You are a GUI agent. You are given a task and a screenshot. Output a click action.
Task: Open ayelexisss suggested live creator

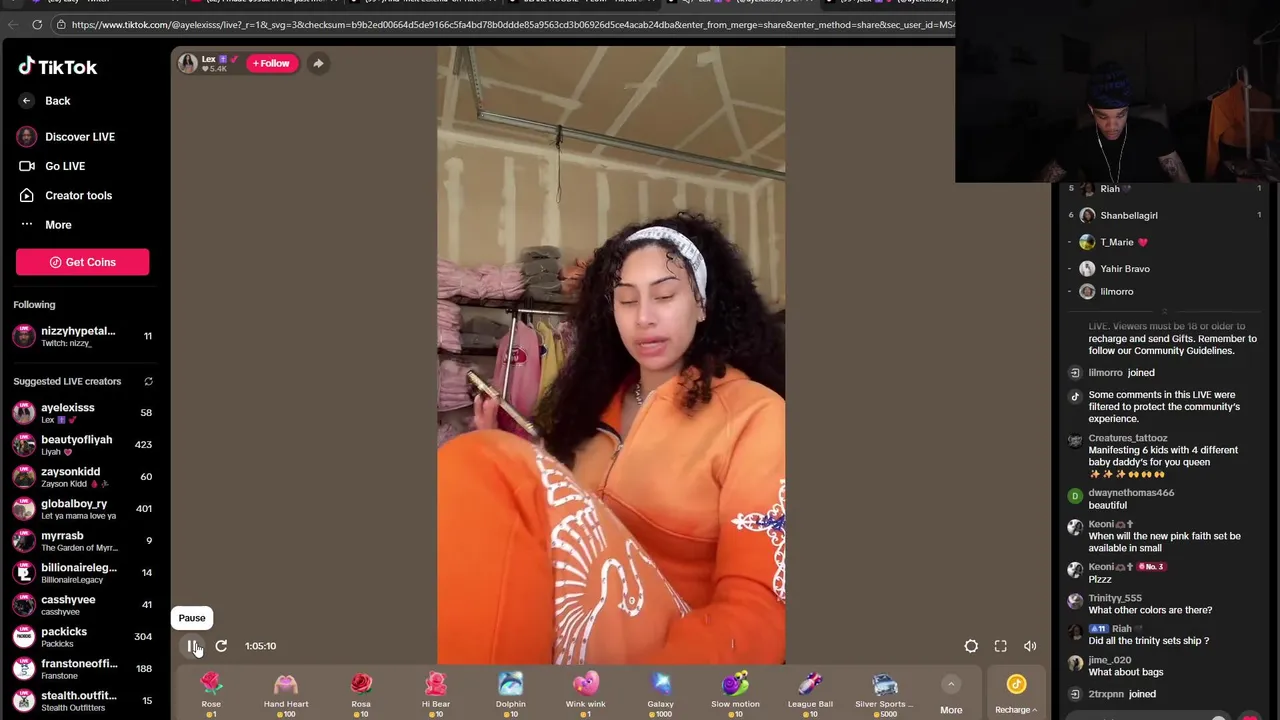tap(82, 413)
